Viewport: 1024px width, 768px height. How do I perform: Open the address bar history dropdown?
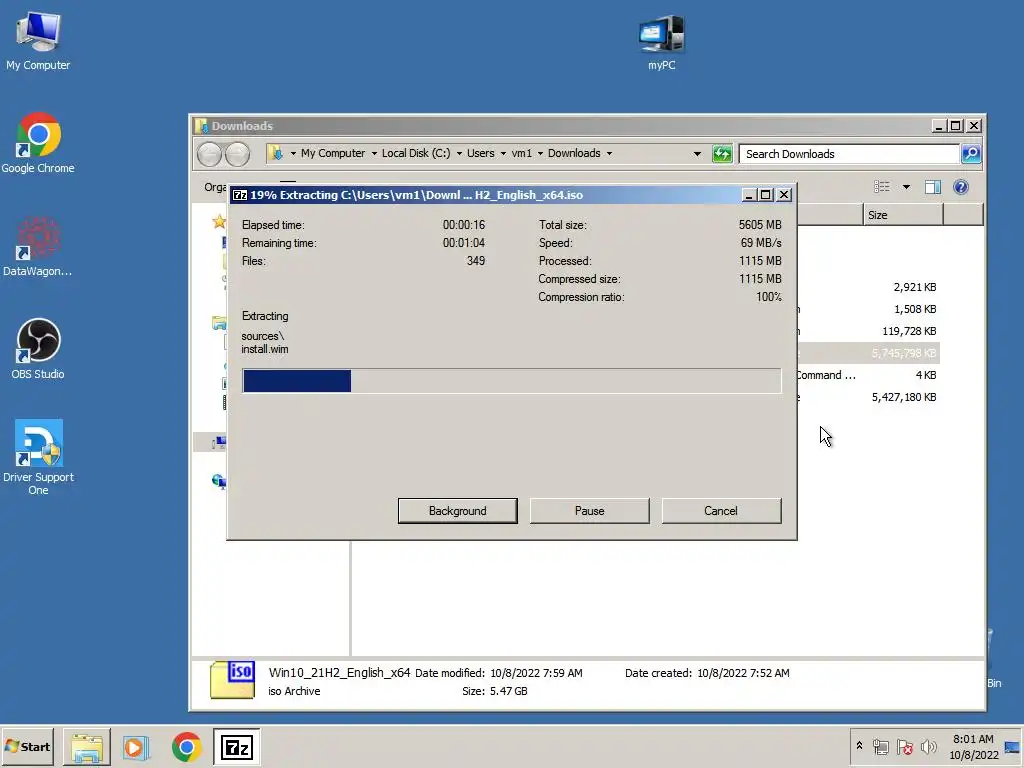[x=697, y=154]
